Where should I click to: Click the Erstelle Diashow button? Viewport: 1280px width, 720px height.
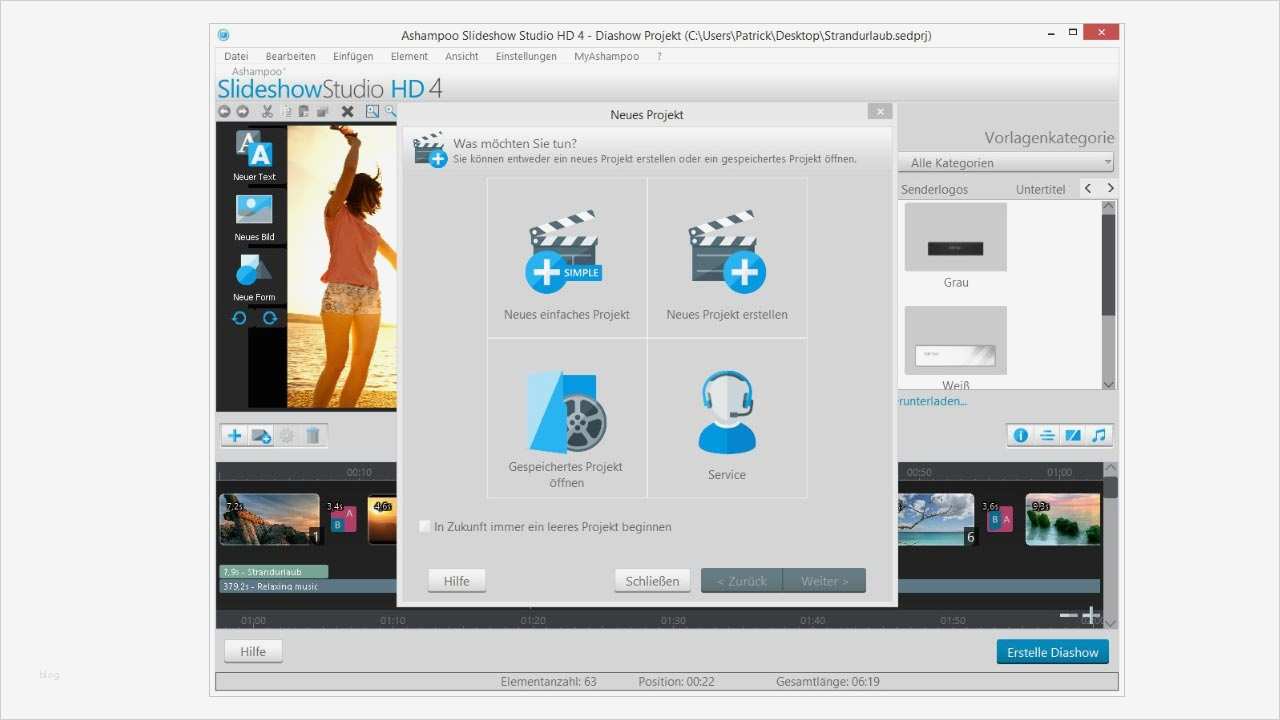[x=1052, y=652]
